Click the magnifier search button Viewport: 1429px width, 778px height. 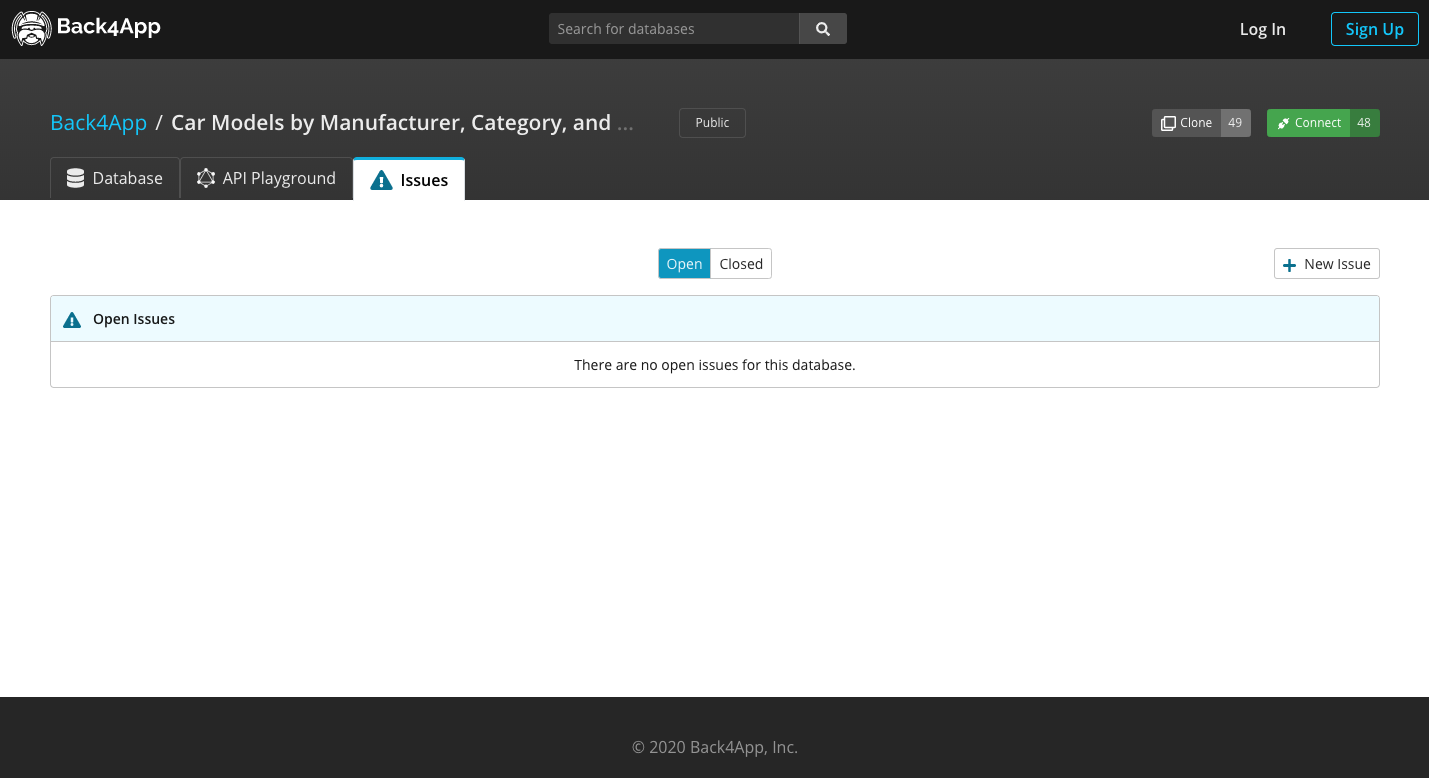(x=823, y=29)
